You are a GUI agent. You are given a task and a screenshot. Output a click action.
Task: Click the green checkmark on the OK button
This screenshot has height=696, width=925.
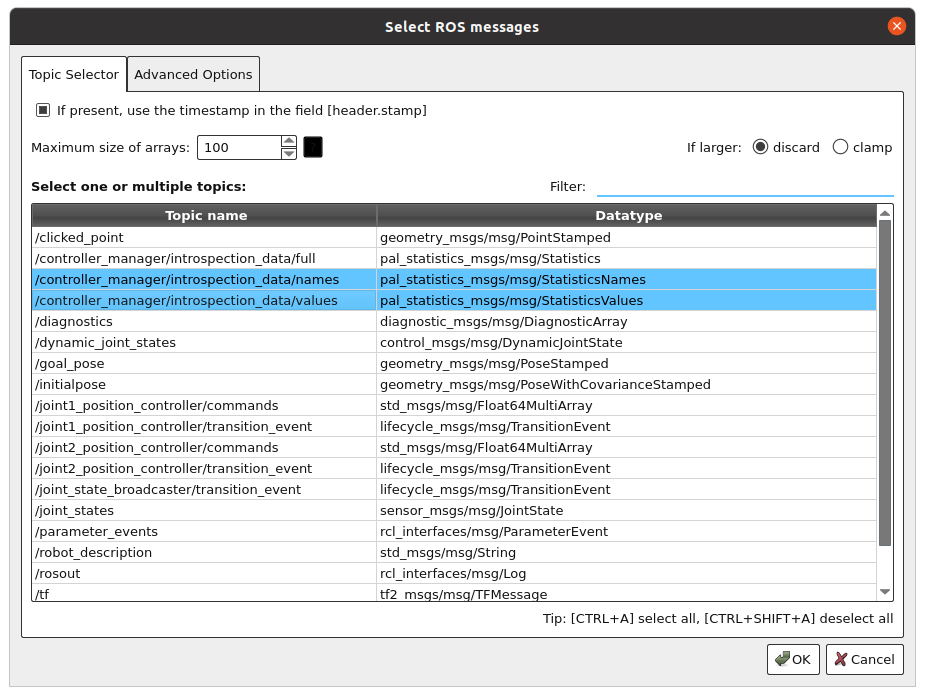(x=781, y=659)
